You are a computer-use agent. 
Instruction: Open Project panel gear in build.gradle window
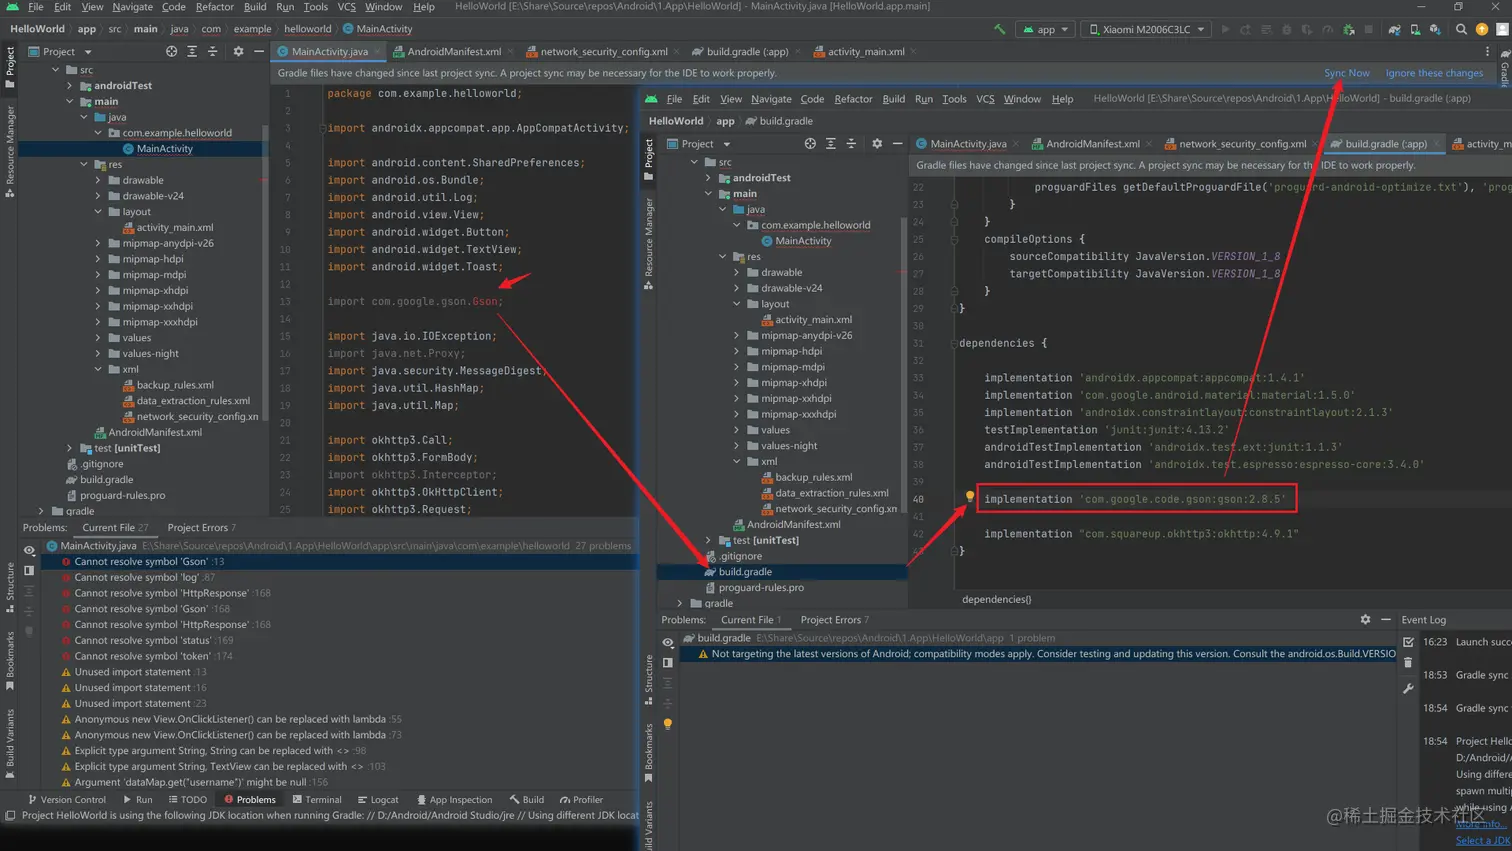pyautogui.click(x=877, y=144)
